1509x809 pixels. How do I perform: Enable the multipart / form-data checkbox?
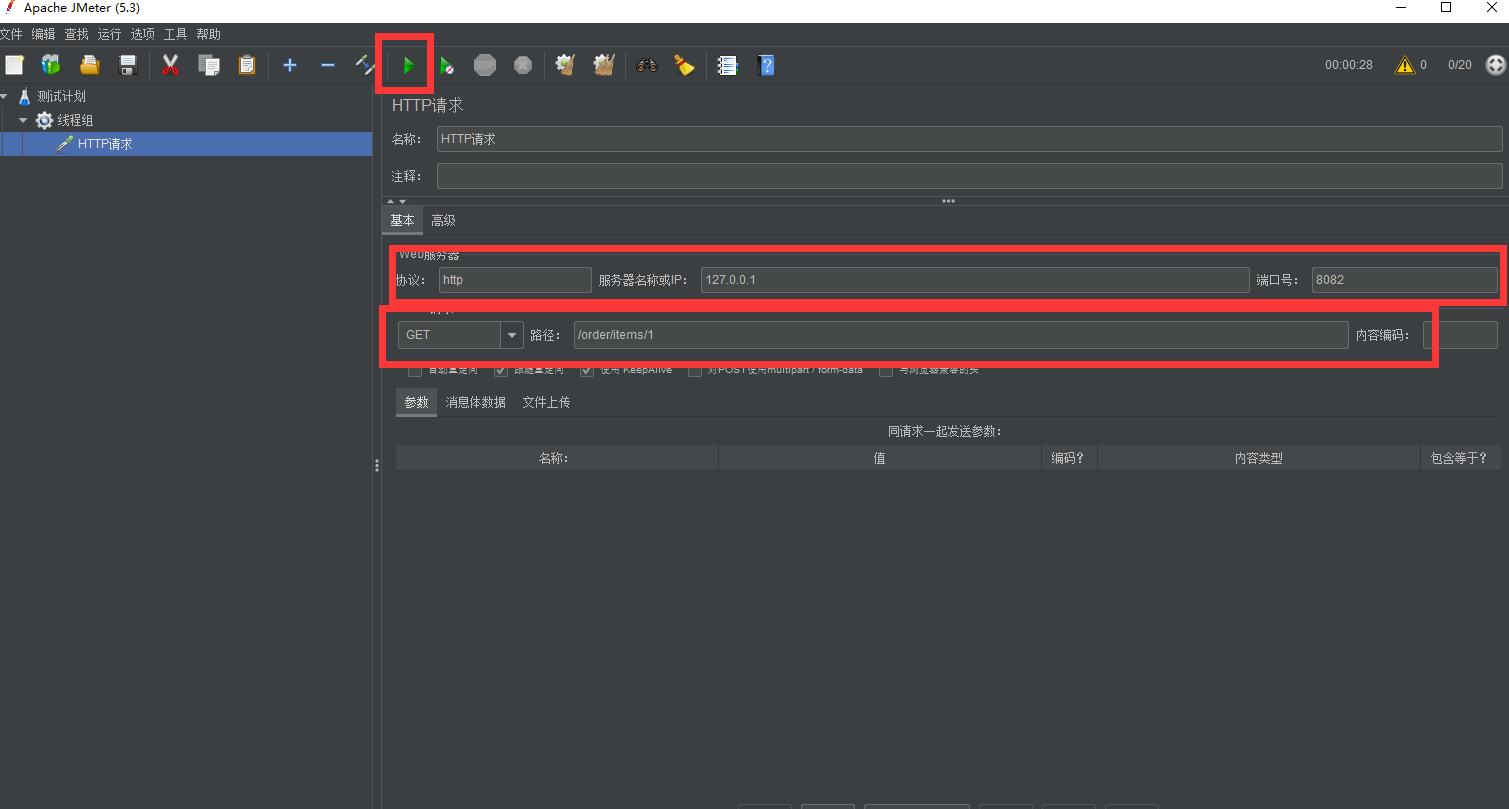[695, 370]
